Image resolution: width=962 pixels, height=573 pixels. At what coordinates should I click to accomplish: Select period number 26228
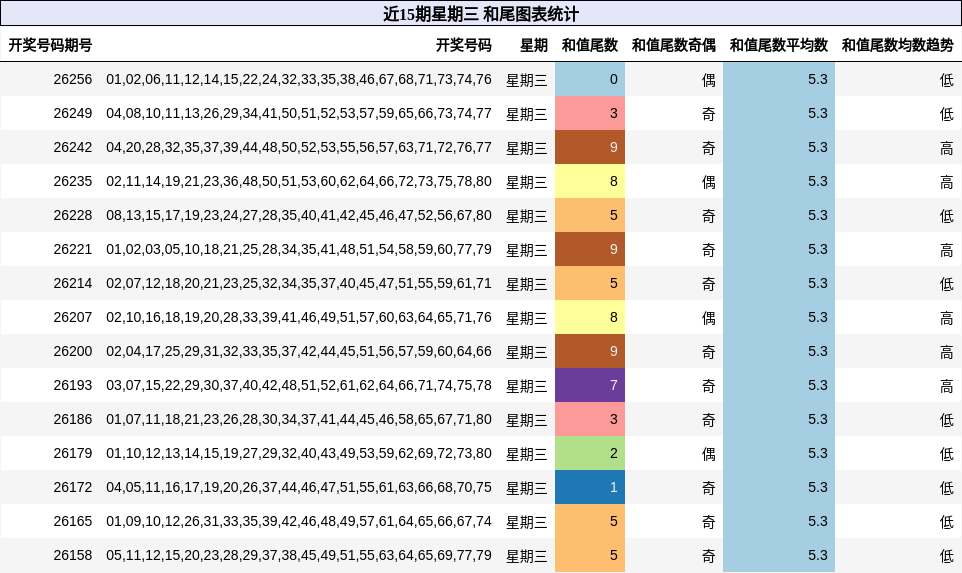pyautogui.click(x=72, y=216)
